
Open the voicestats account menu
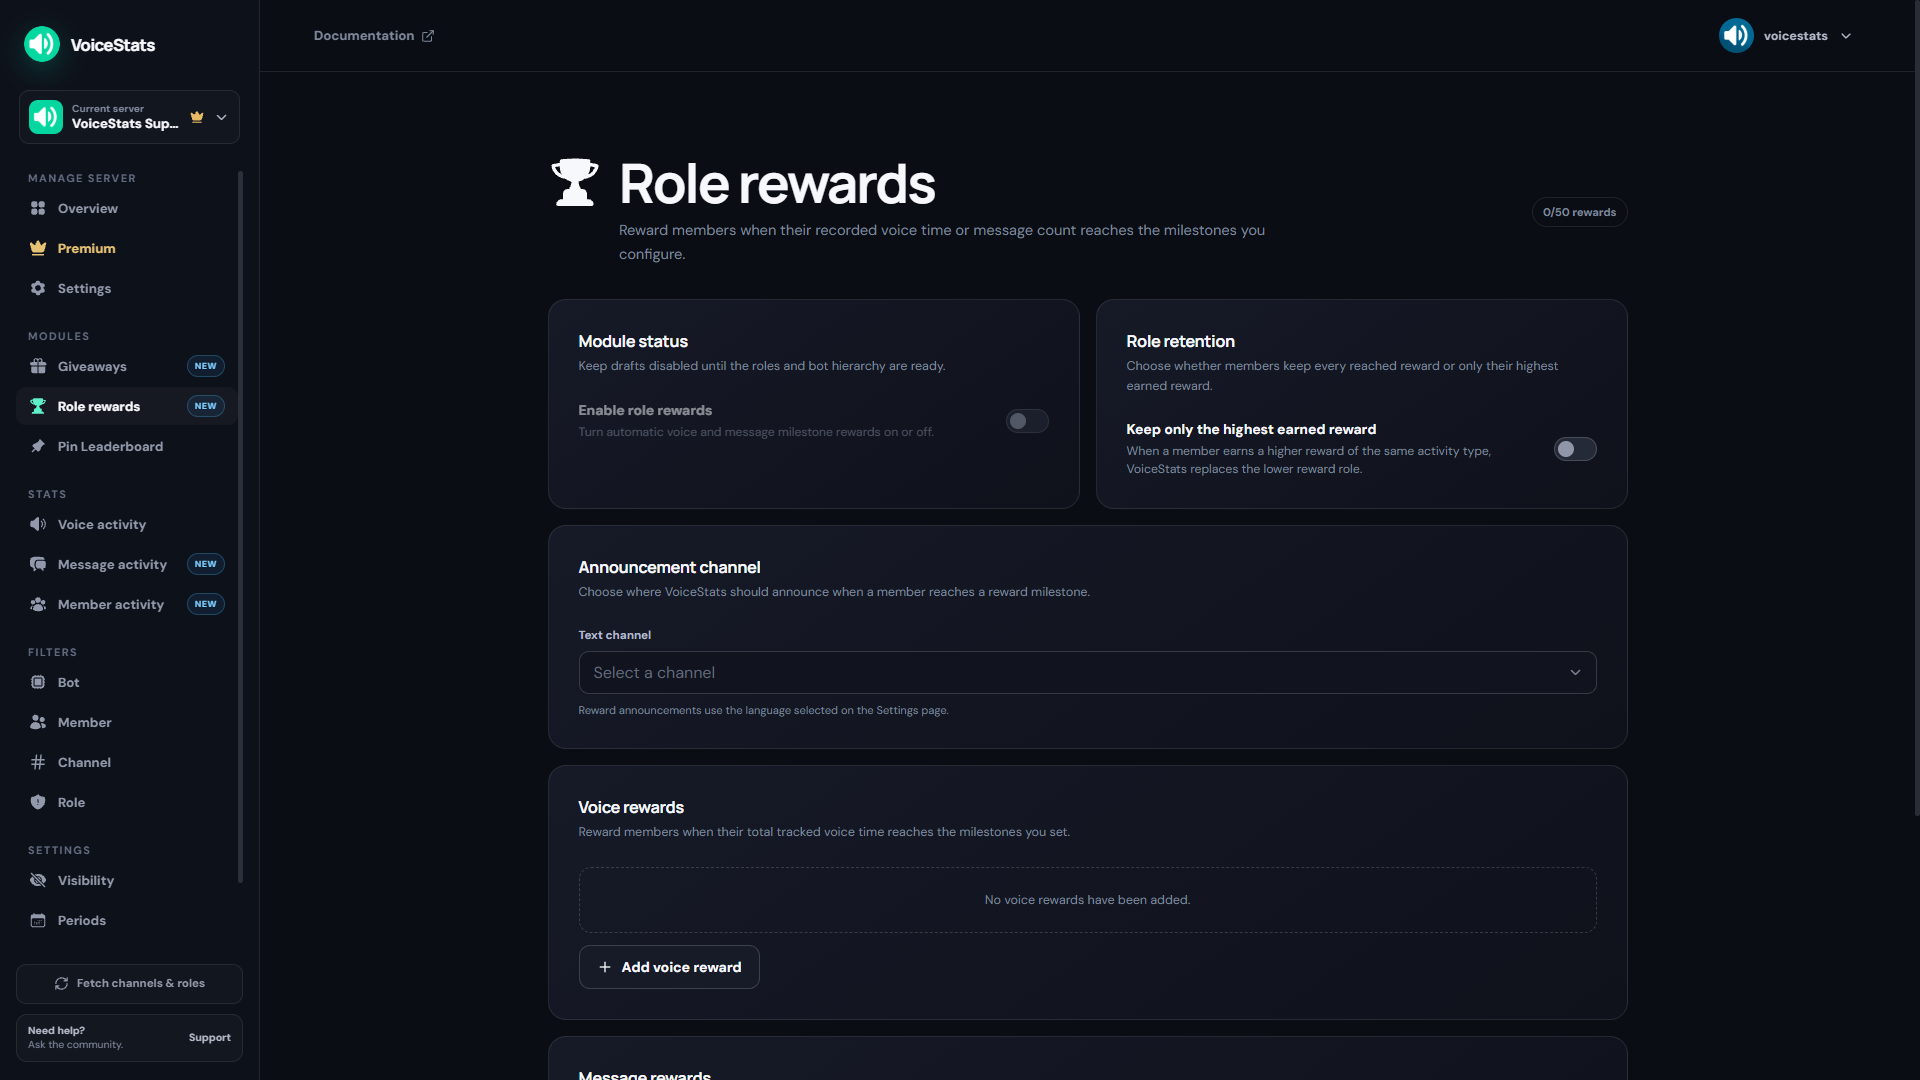click(1786, 36)
